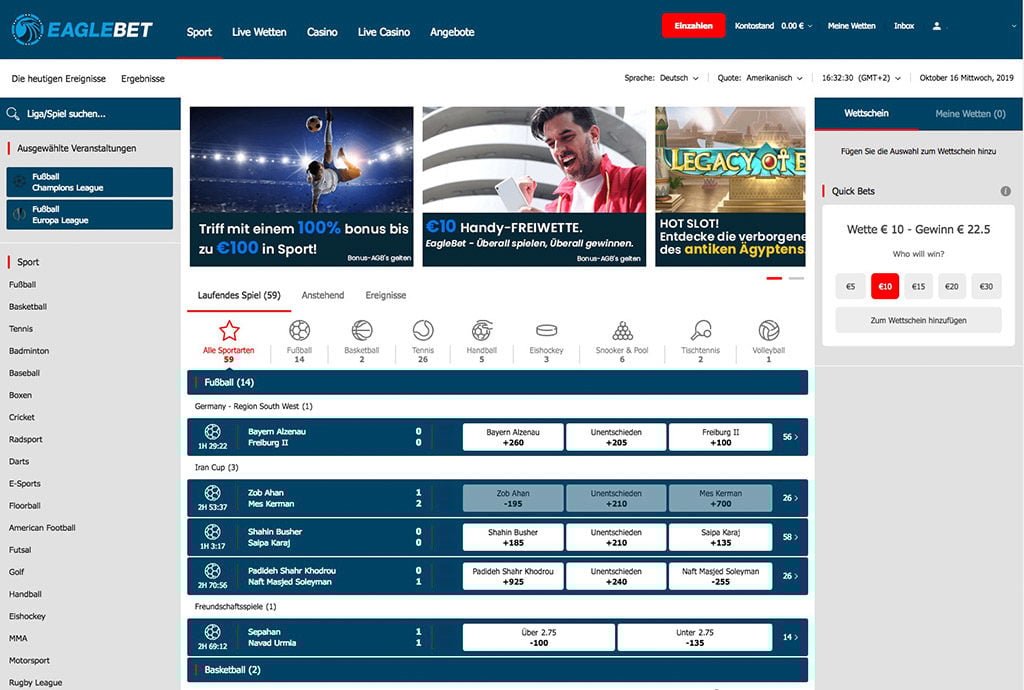1024x690 pixels.
Task: Click football icon of Bayern Alzenau match
Action: [212, 431]
